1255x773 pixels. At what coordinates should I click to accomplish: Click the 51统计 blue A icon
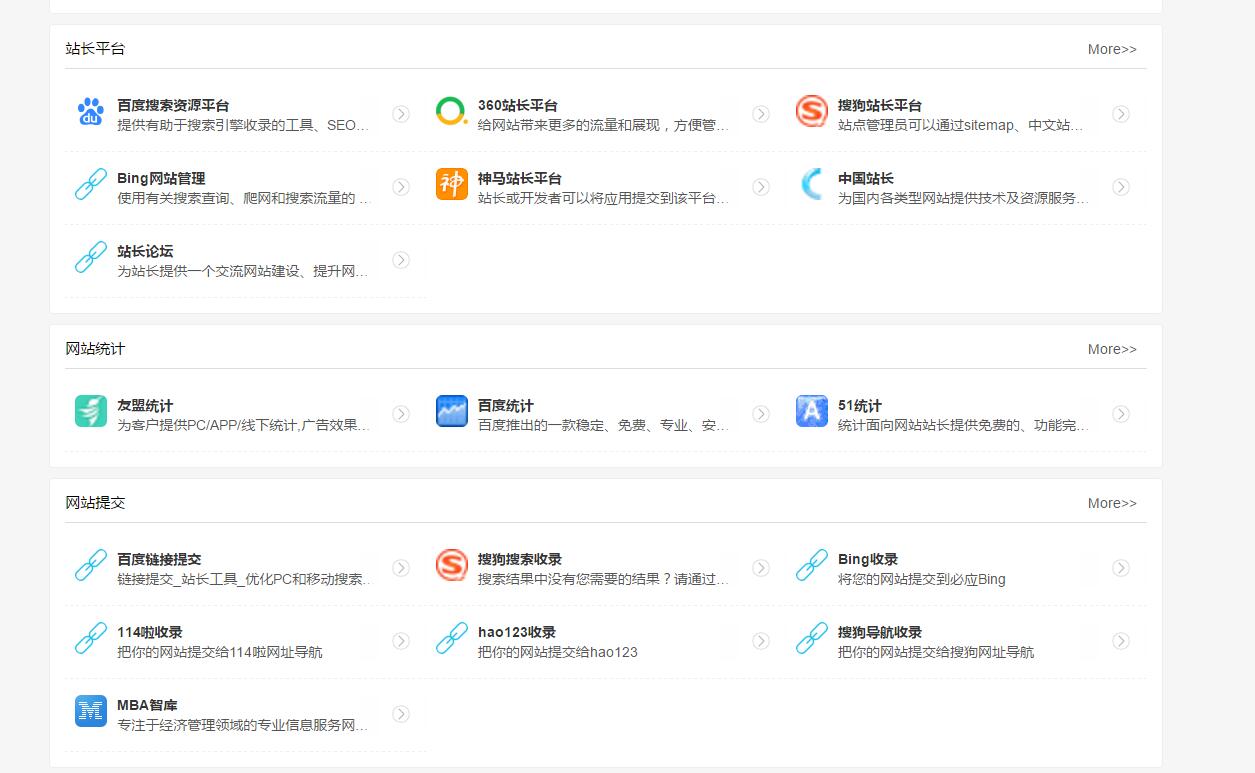[x=810, y=411]
